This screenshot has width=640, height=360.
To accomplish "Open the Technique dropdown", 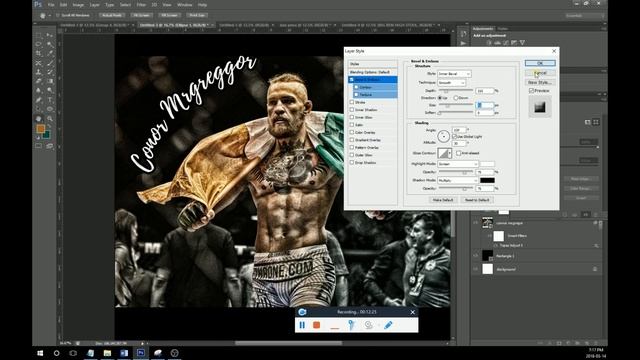I will [x=451, y=82].
